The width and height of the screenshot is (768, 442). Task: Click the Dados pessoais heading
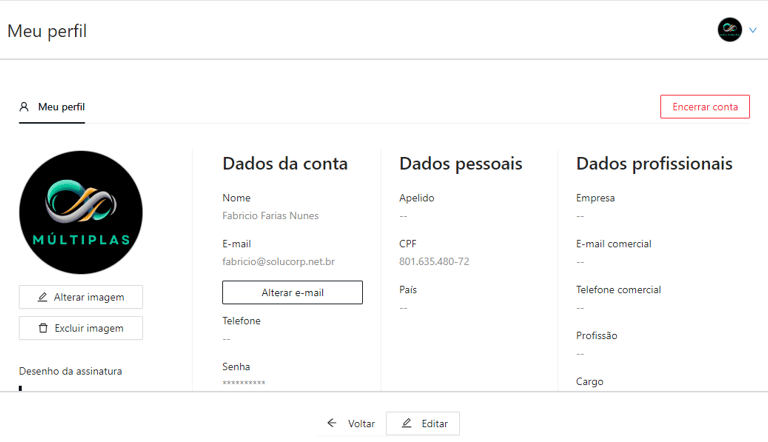tap(460, 164)
